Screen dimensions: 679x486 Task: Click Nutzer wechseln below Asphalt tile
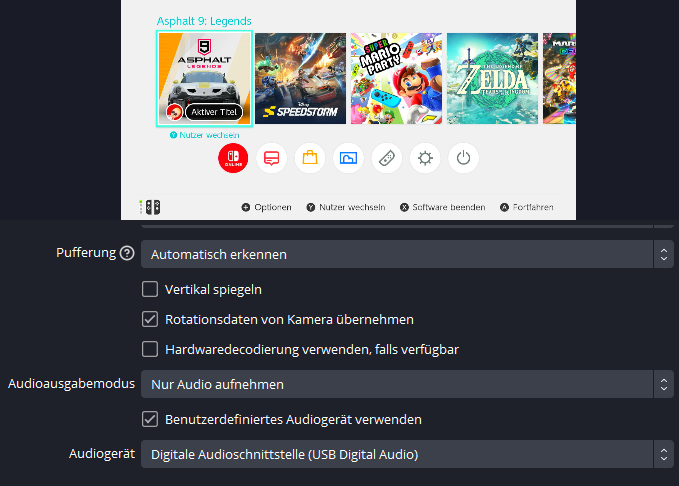[204, 135]
